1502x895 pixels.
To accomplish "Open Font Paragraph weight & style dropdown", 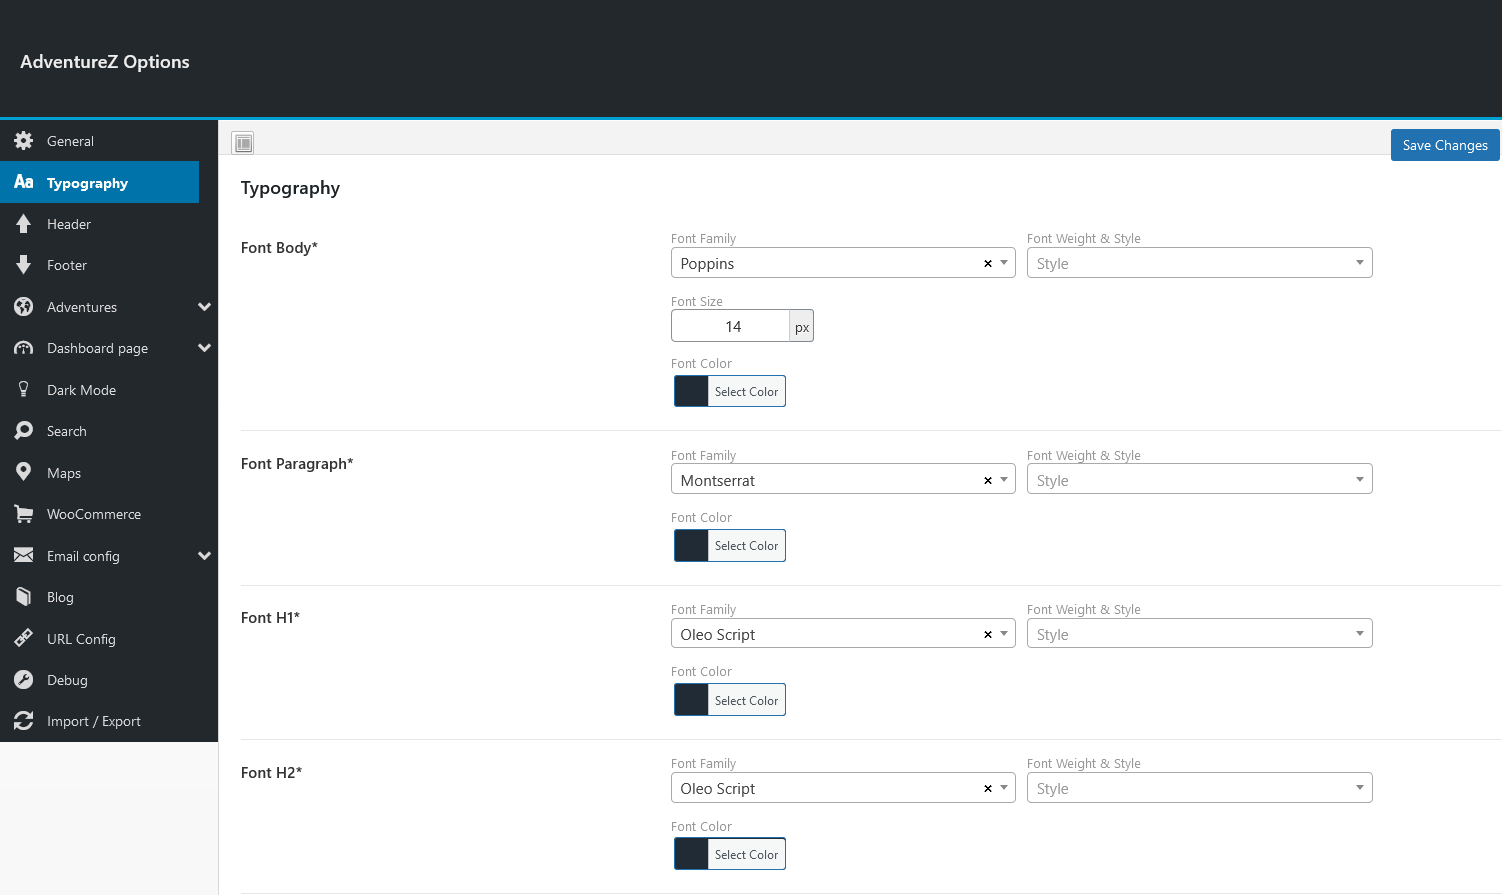I will point(1199,479).
